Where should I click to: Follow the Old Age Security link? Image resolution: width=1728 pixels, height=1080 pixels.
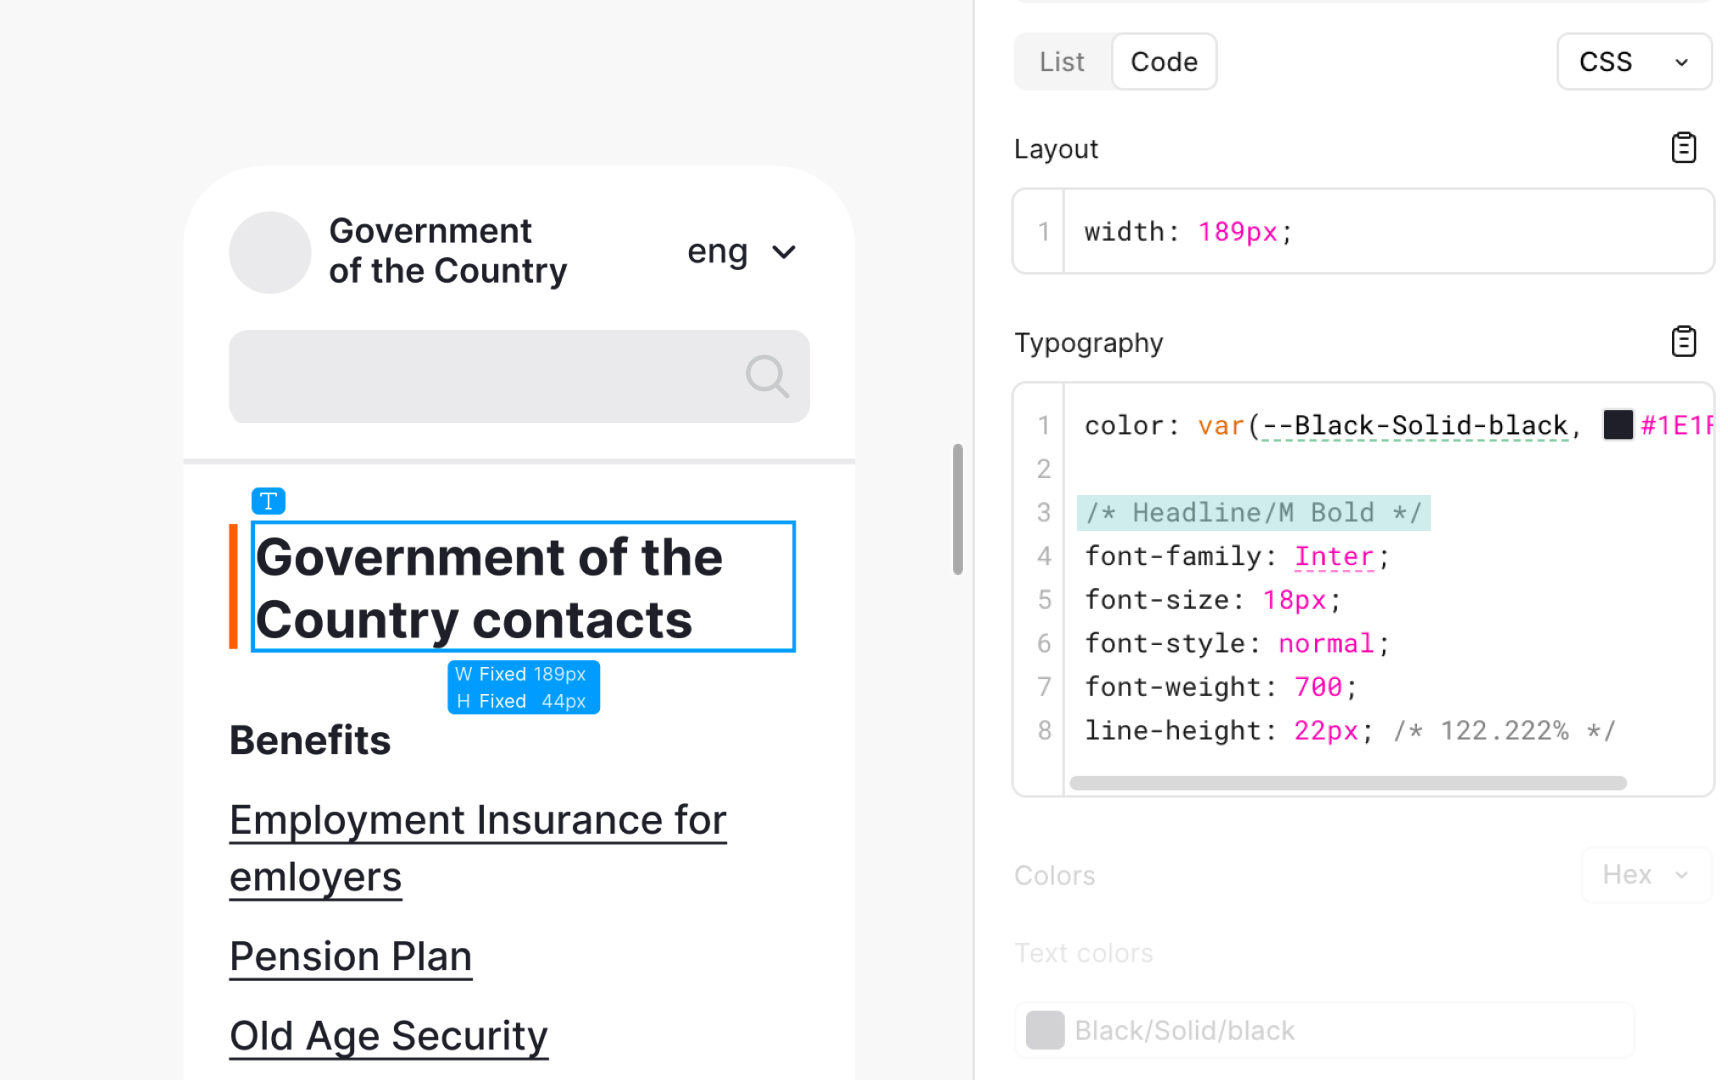pyautogui.click(x=388, y=1036)
